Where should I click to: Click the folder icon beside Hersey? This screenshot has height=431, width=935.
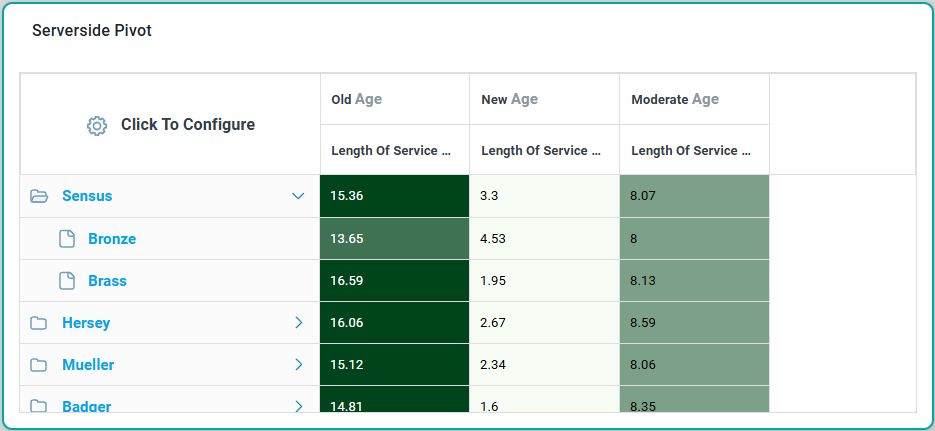point(39,323)
